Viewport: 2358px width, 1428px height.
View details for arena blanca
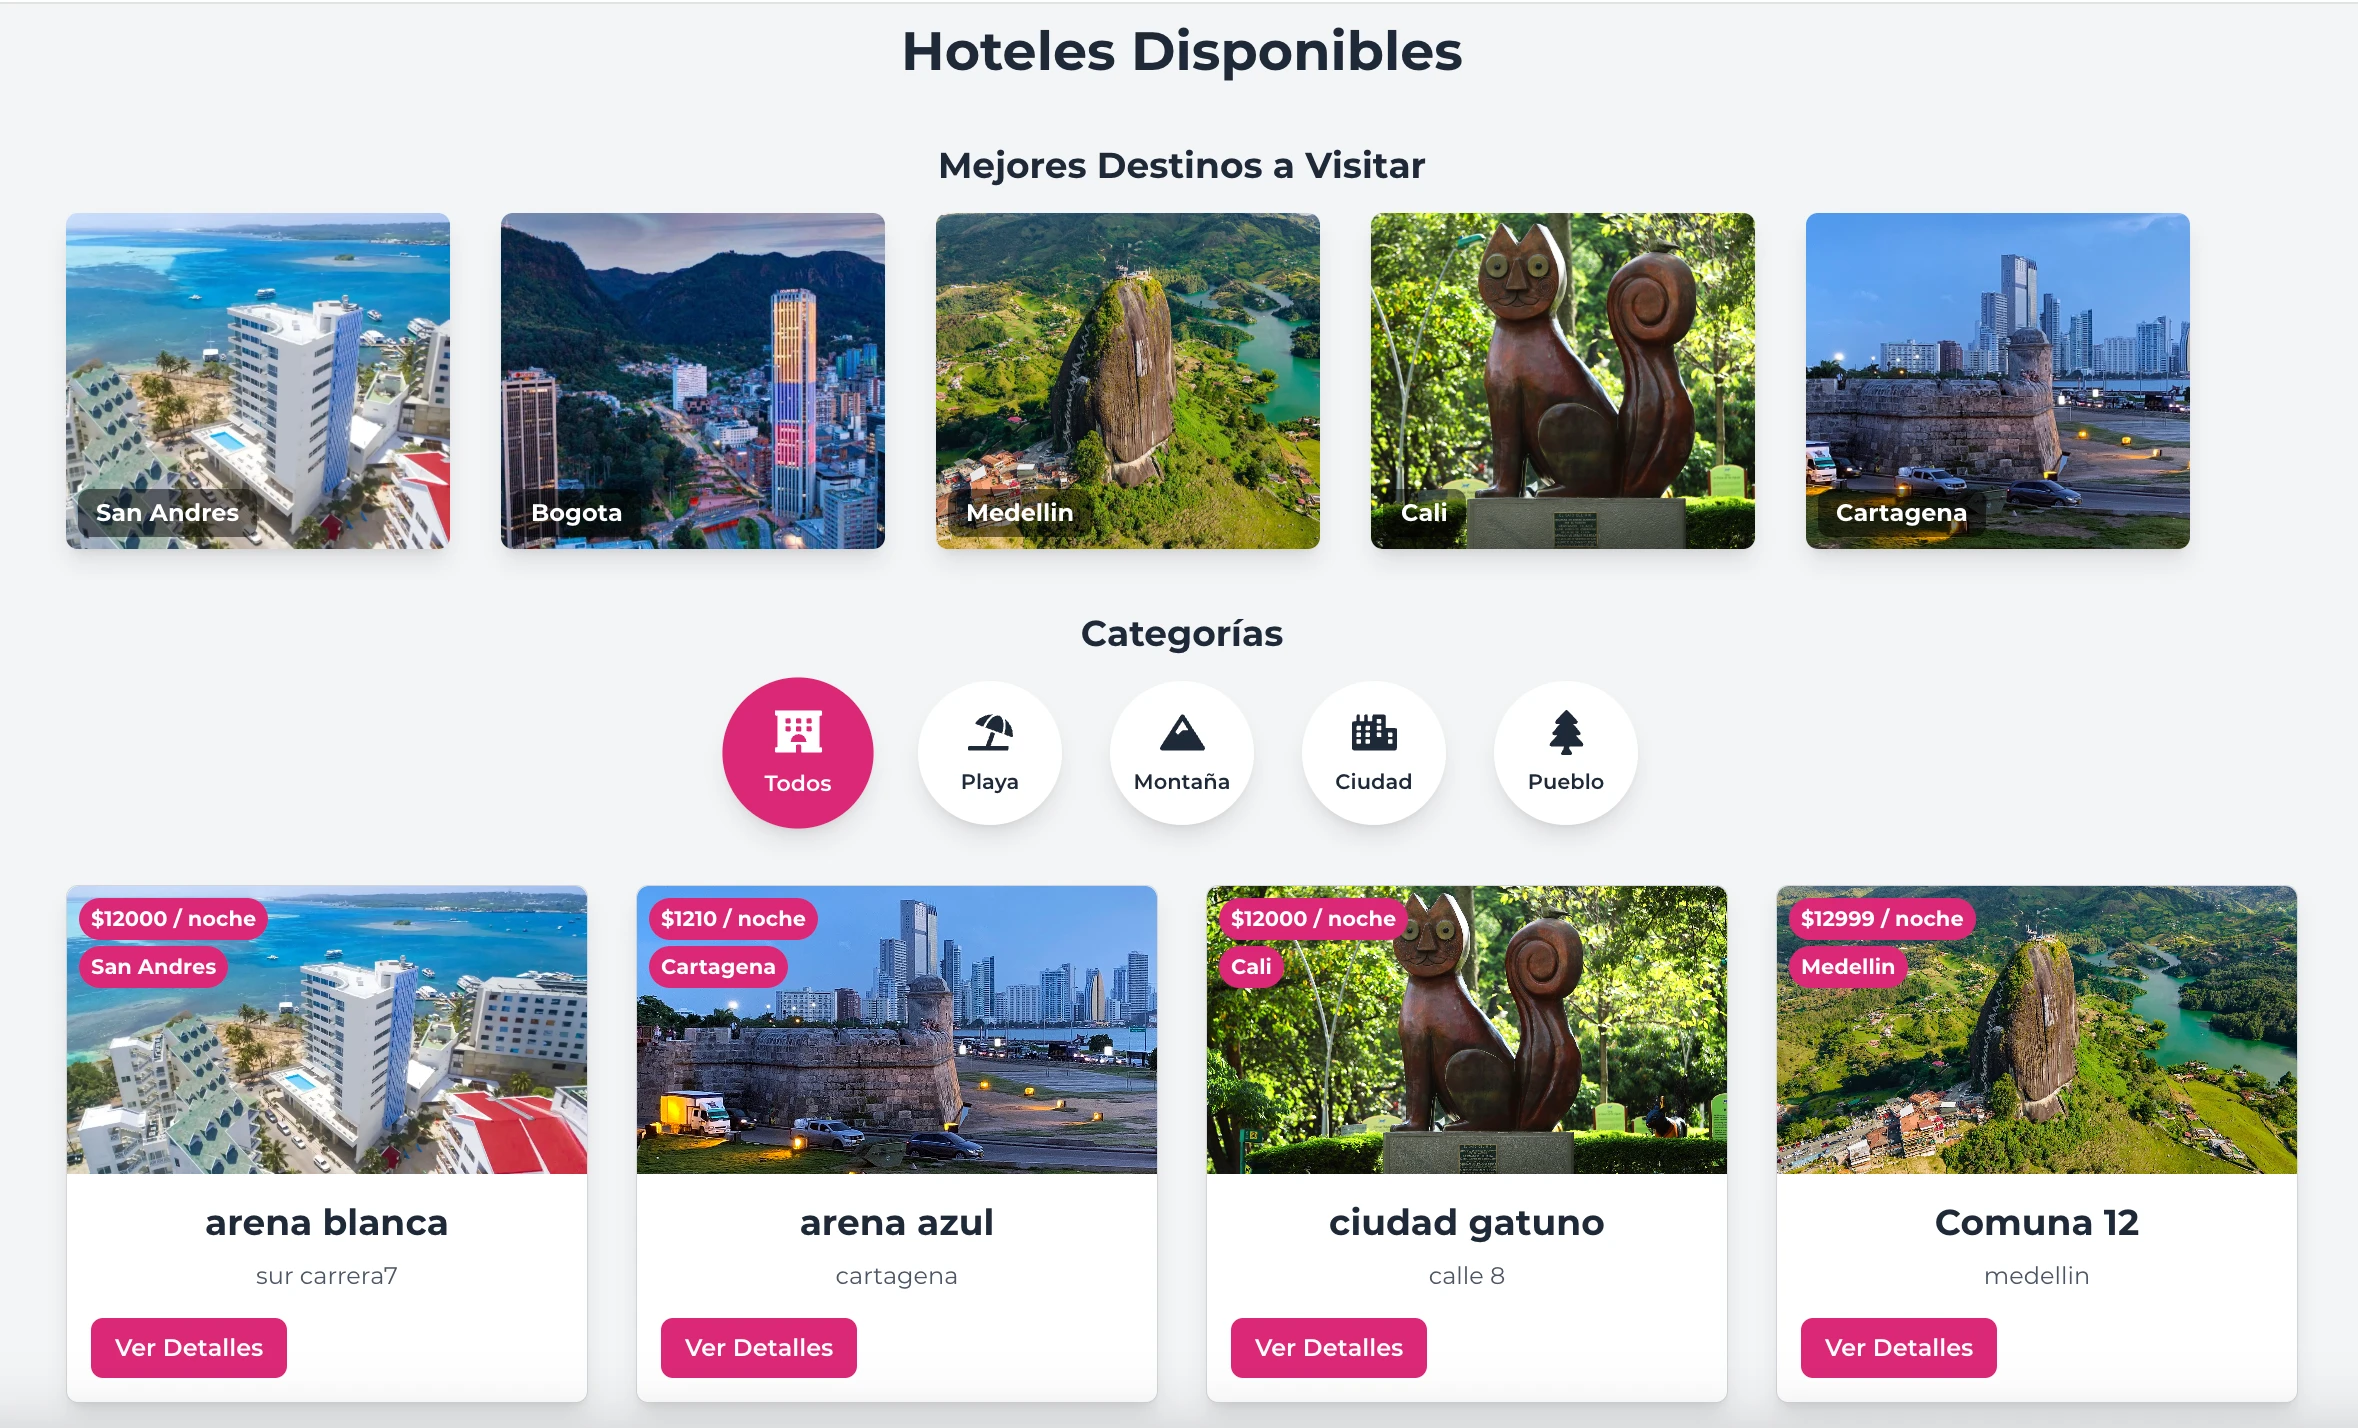coord(189,1348)
